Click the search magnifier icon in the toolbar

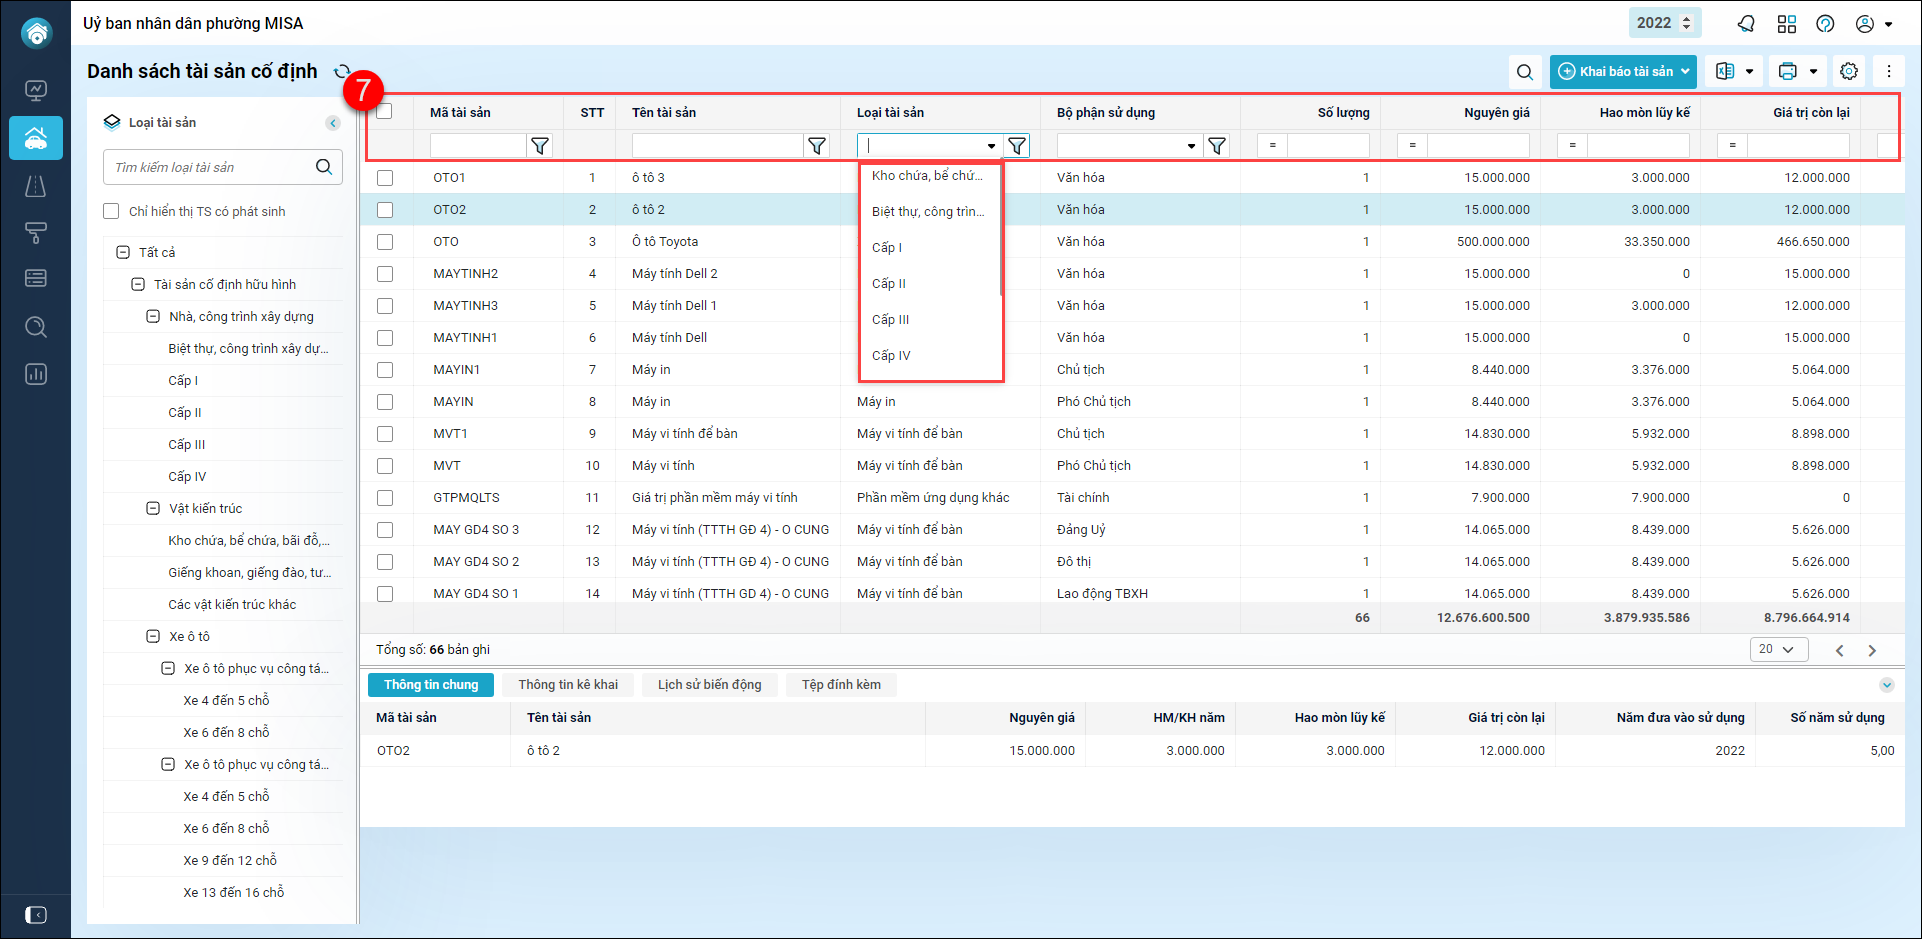[1524, 72]
